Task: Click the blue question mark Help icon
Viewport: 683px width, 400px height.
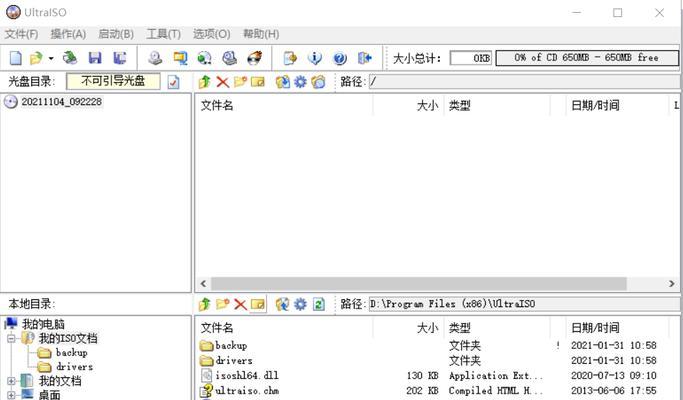Action: pyautogui.click(x=339, y=58)
